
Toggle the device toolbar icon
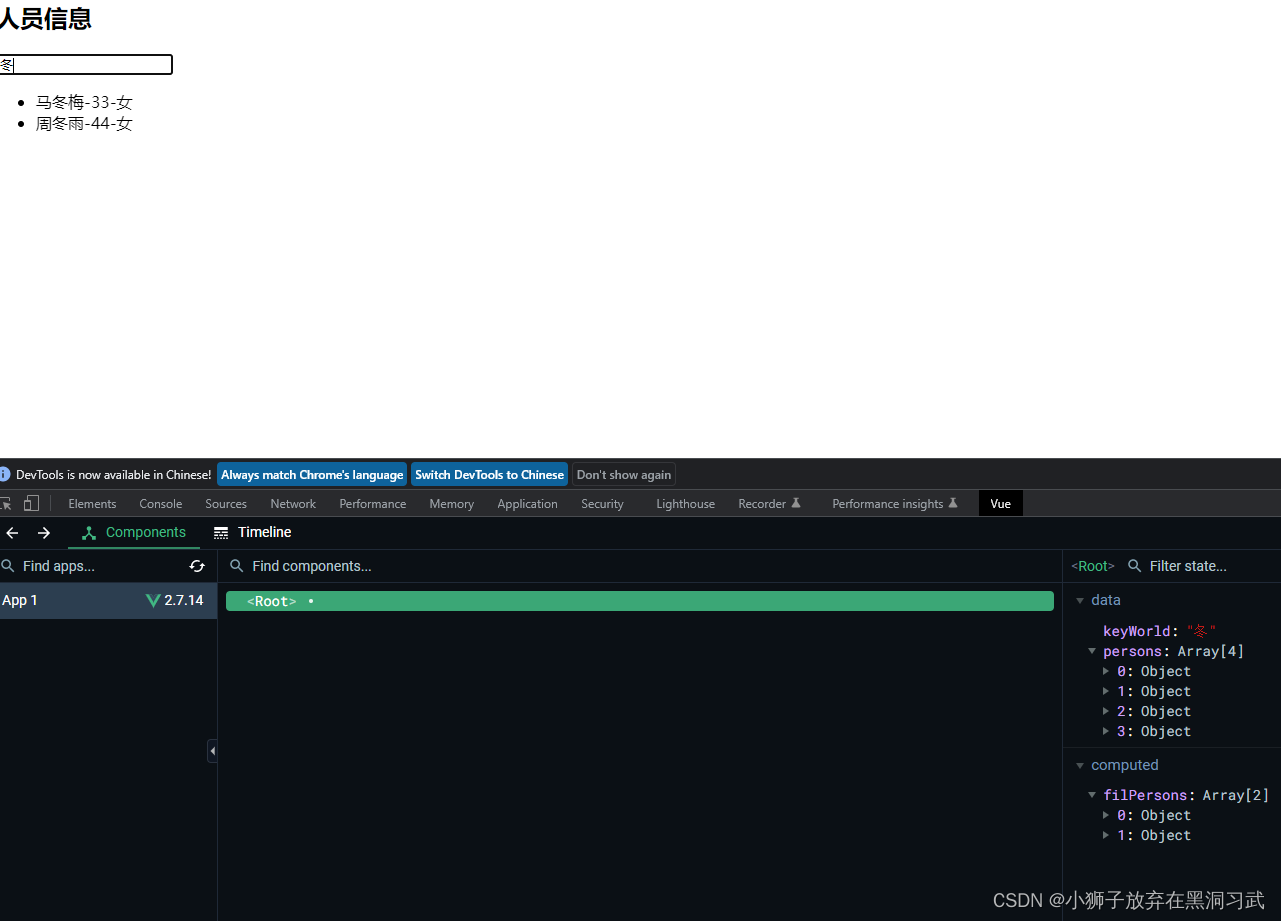point(31,503)
